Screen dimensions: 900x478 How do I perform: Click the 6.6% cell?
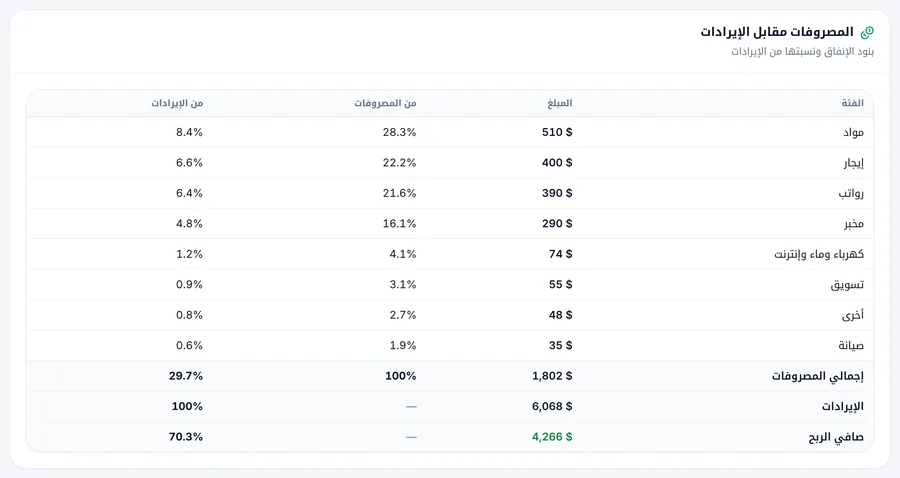189,162
